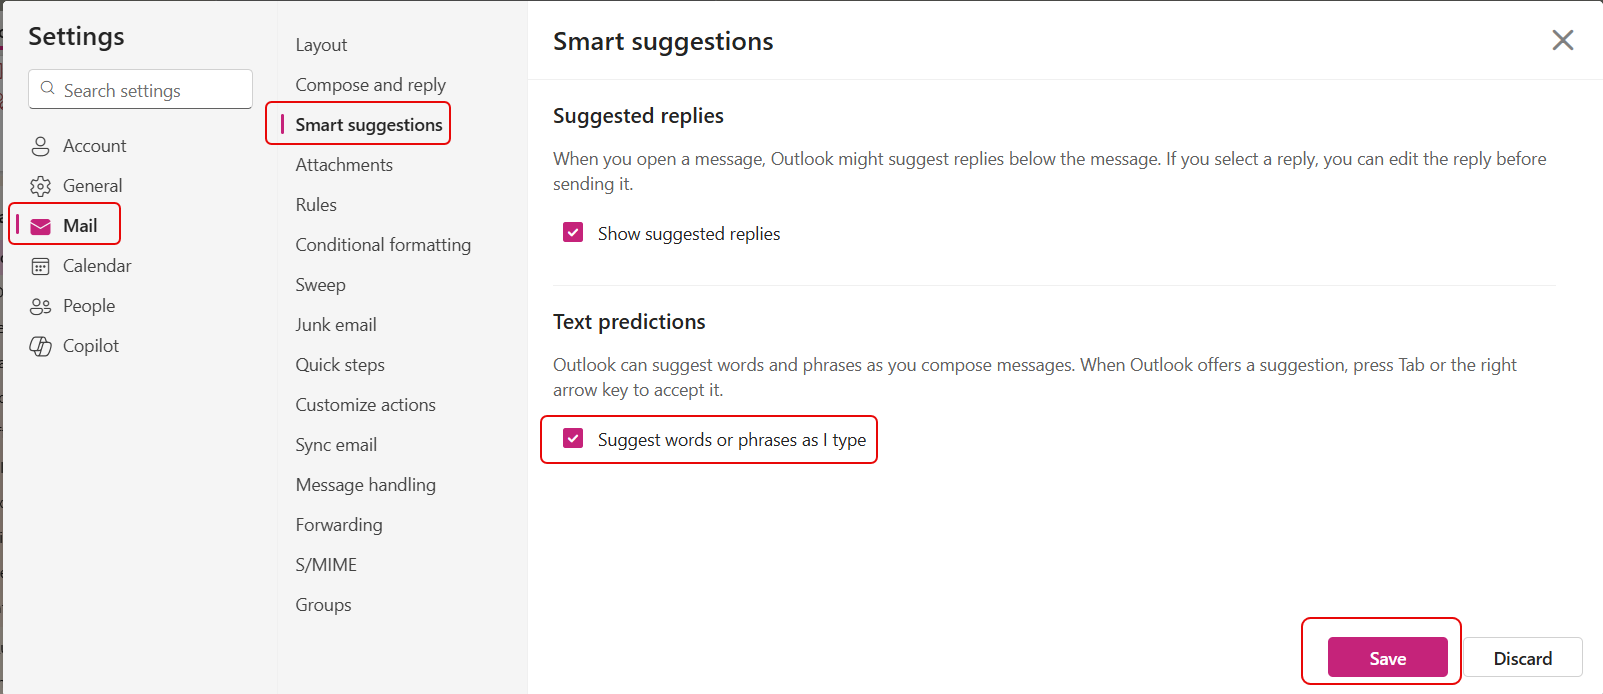Toggle Suggest words or phrases checkbox
Screen dimensions: 1603x694
coord(573,439)
